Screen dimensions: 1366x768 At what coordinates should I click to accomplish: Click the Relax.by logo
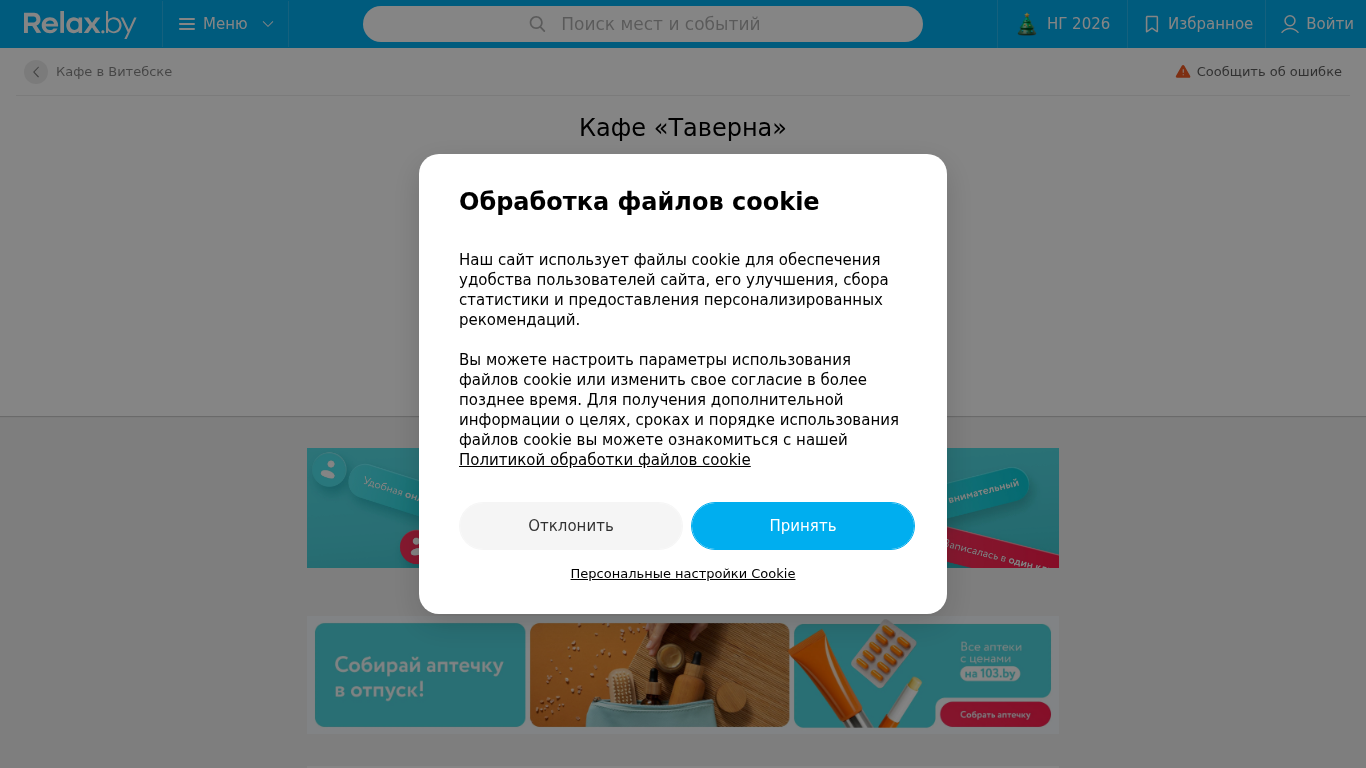click(80, 24)
